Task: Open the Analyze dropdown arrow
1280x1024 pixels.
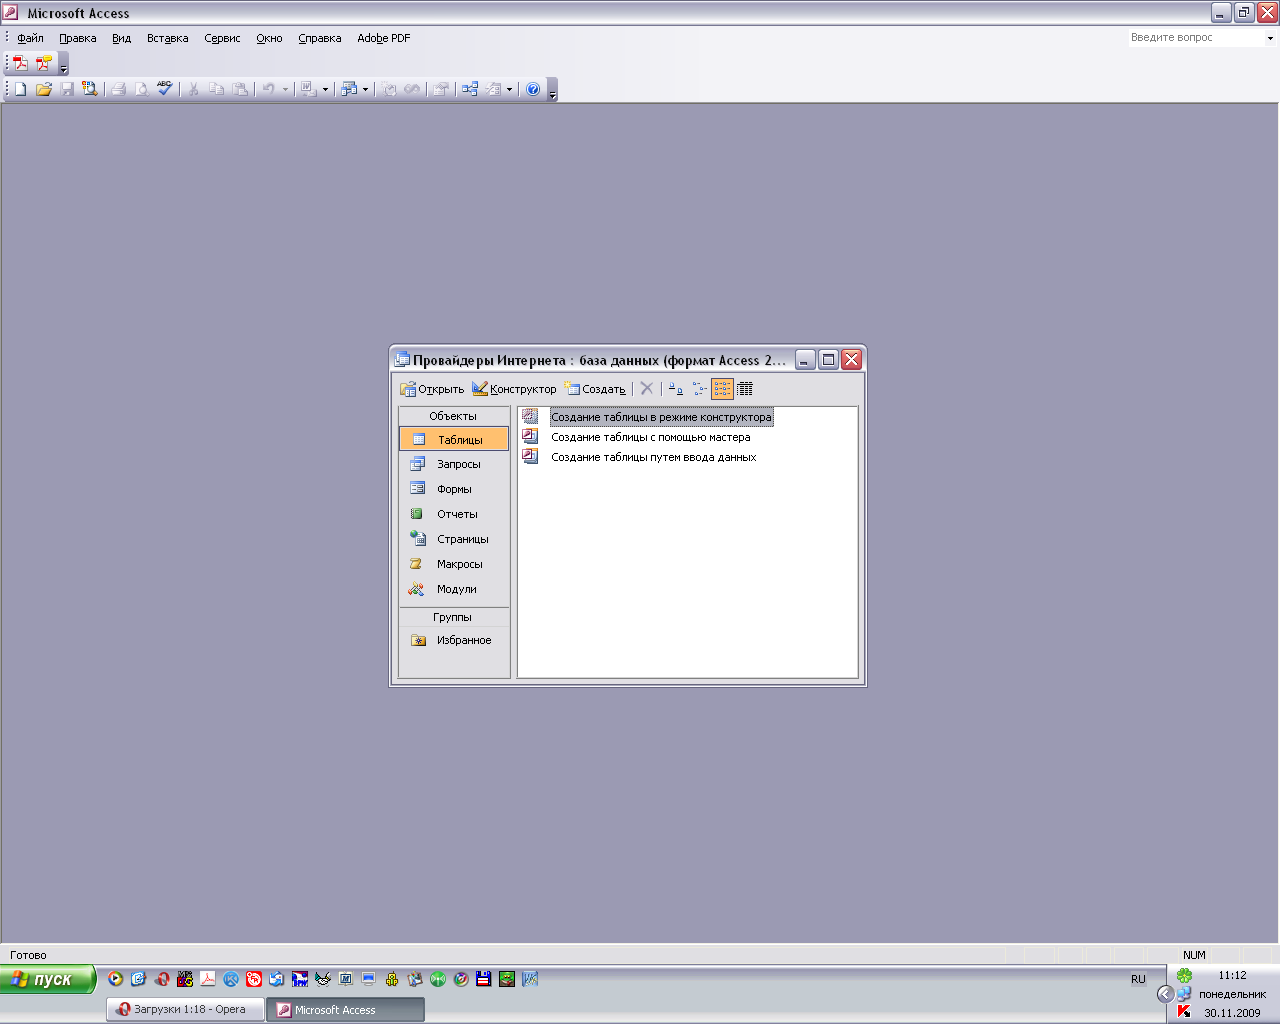Action: tap(365, 89)
